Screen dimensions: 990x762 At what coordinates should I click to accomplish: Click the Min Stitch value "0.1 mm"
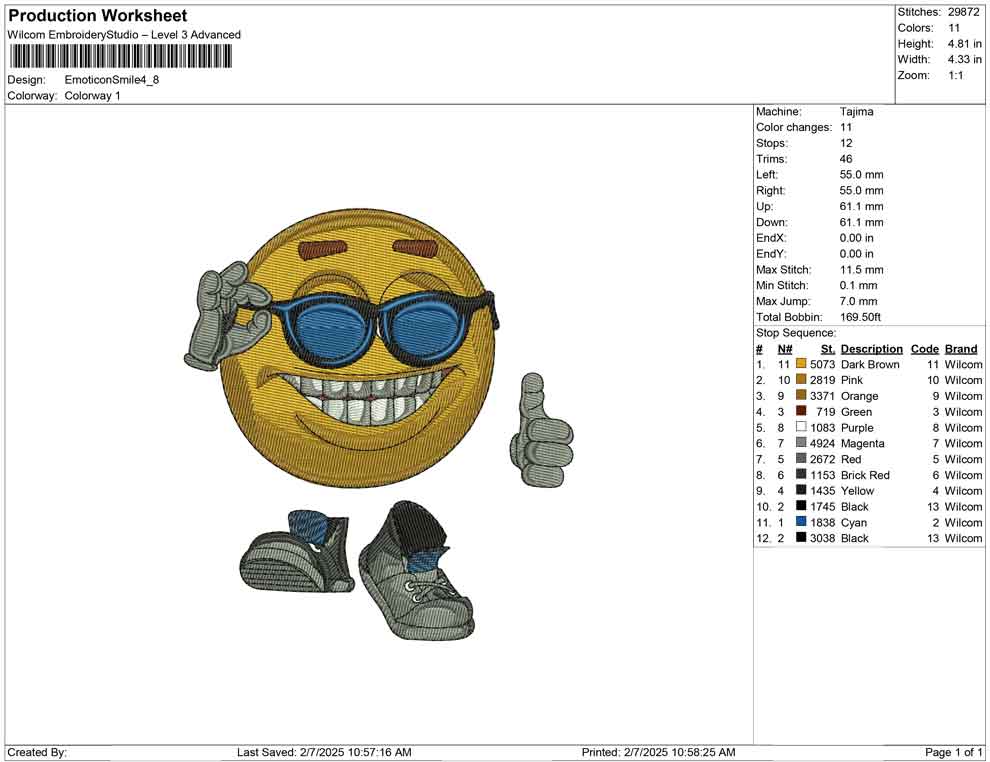coord(859,285)
